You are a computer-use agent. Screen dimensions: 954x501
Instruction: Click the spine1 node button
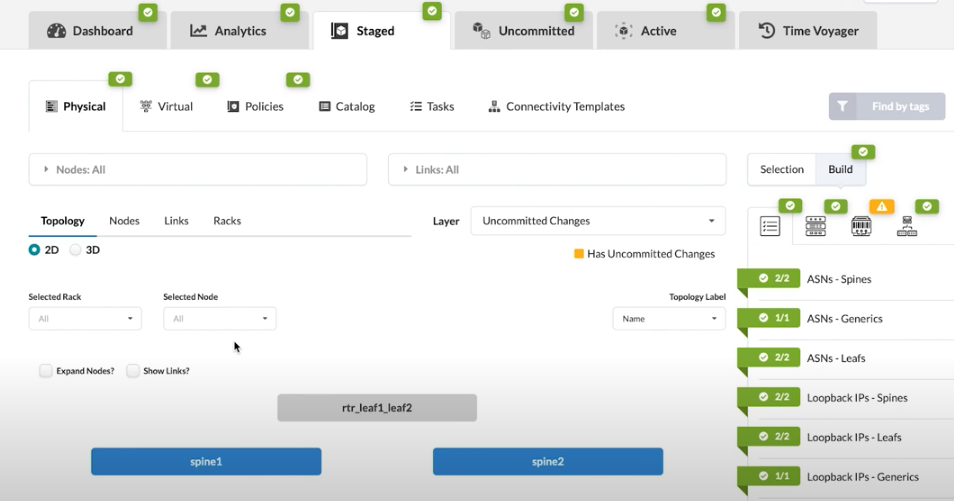tap(206, 462)
